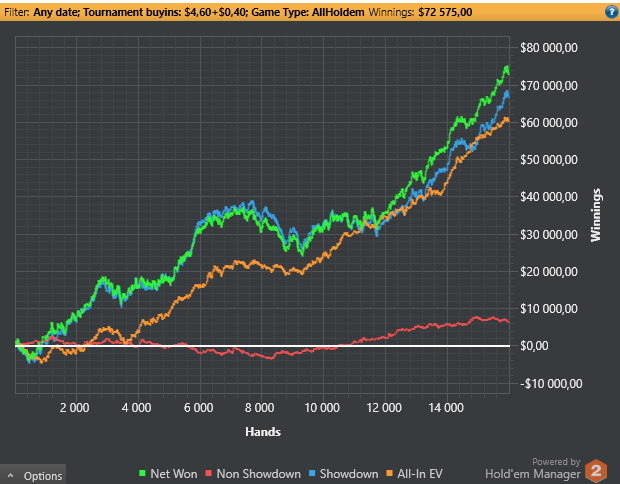Click the Hold'em Manager 2 logo icon

click(x=596, y=471)
